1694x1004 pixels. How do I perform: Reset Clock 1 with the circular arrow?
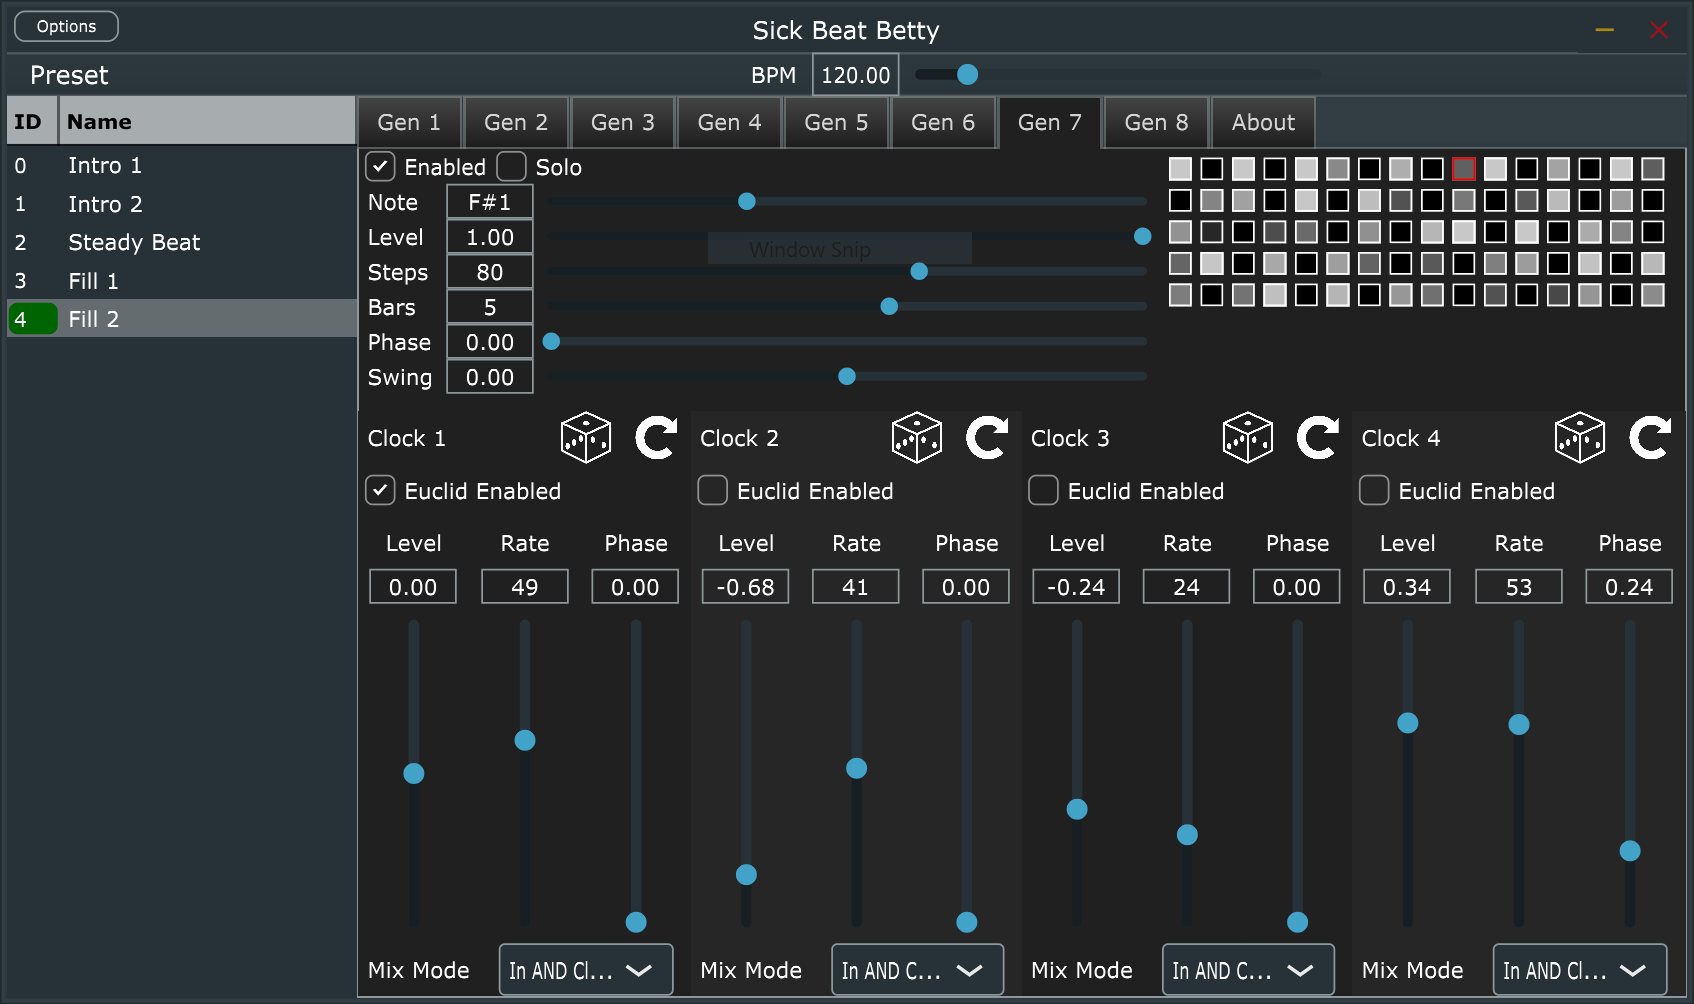[x=656, y=438]
